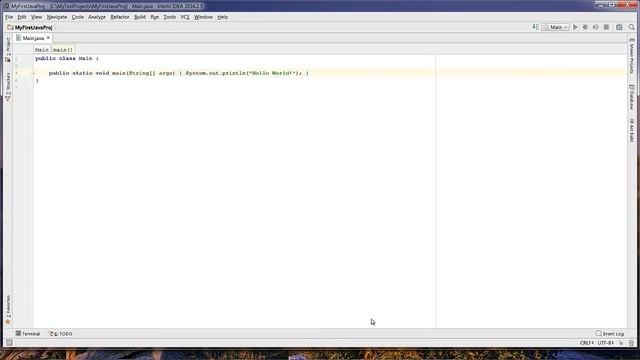Image resolution: width=640 pixels, height=360 pixels.
Task: Click the inspector icon in status bar
Action: [631, 343]
